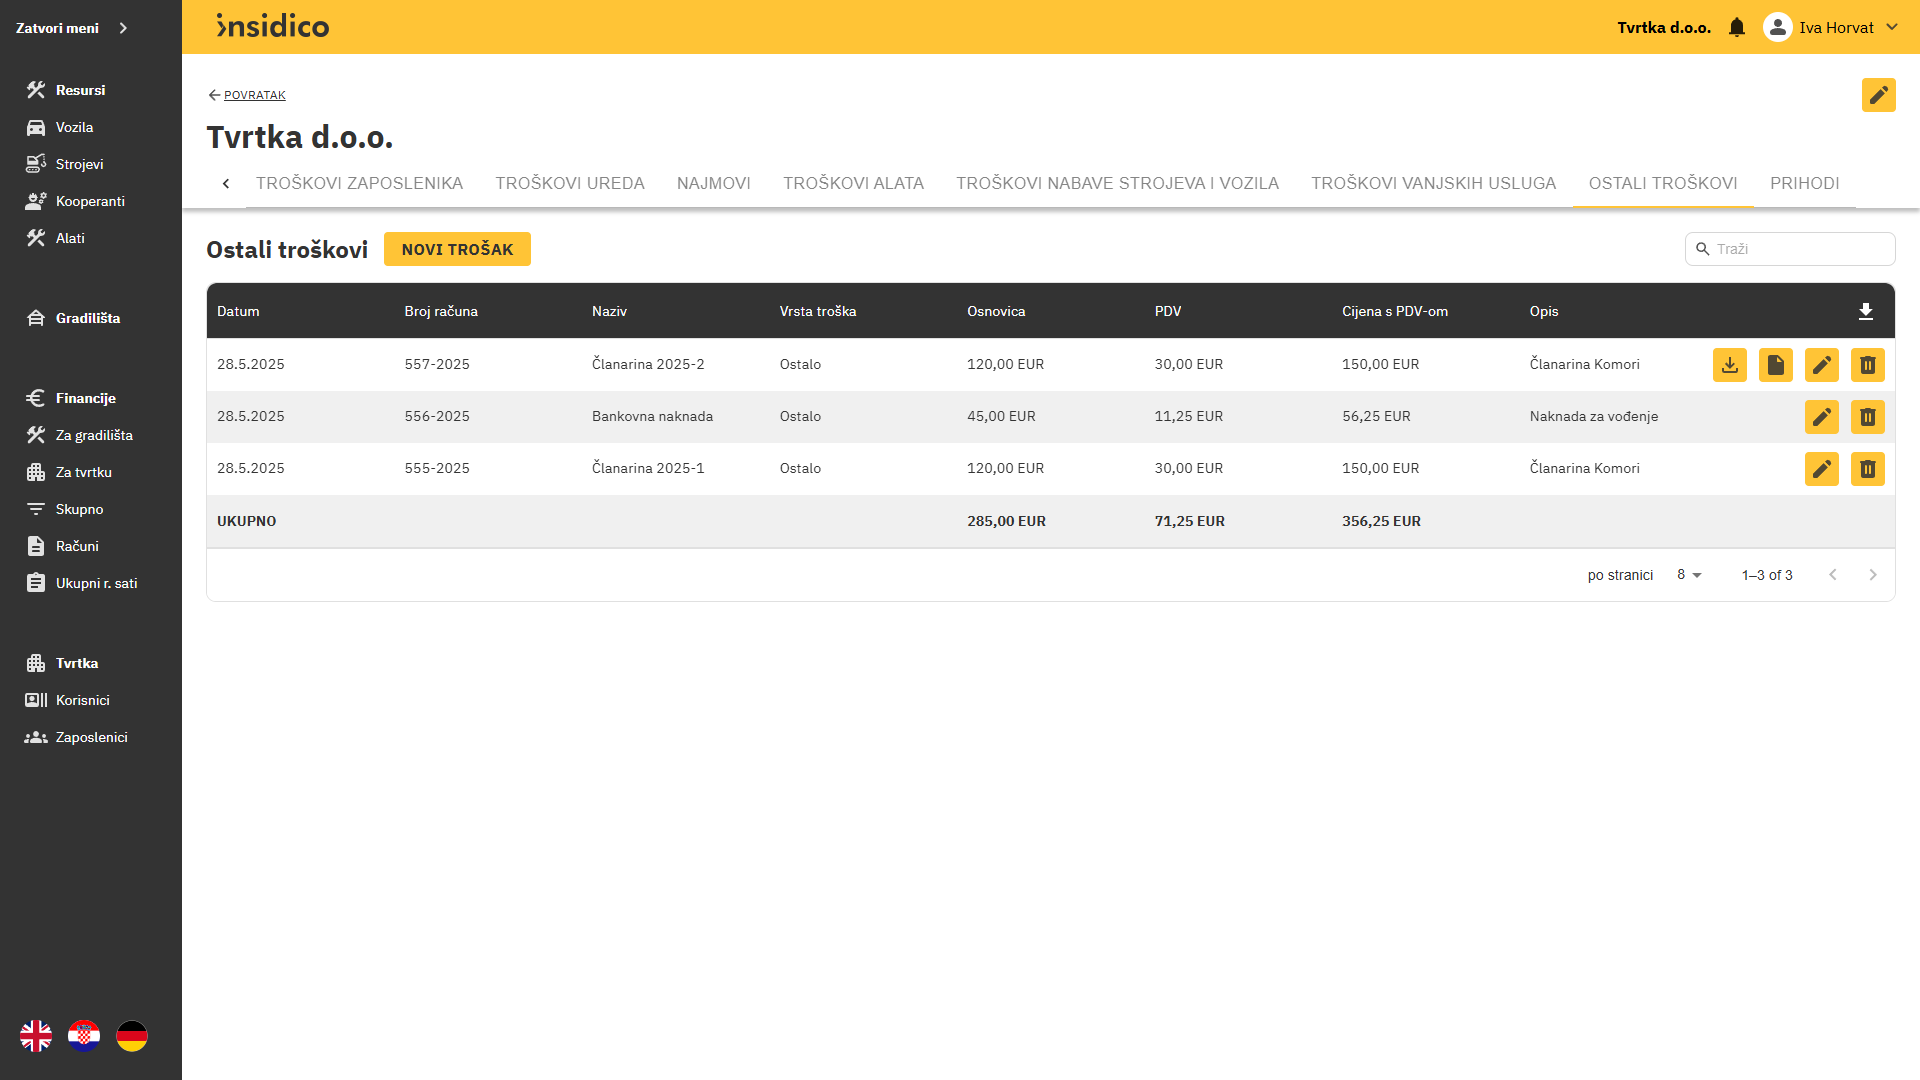
Task: Select the Croatian flag language
Action: pyautogui.click(x=84, y=1036)
